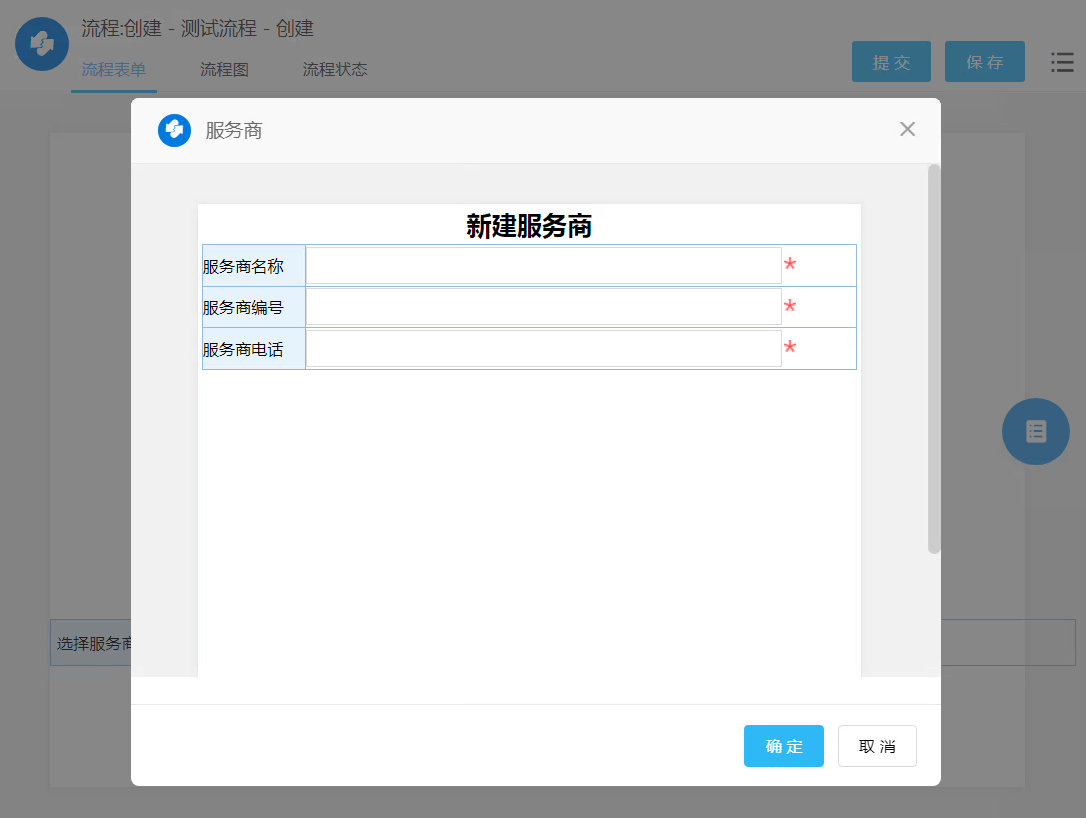
Task: Click the dialog's vertical scrollbar
Action: (x=934, y=360)
